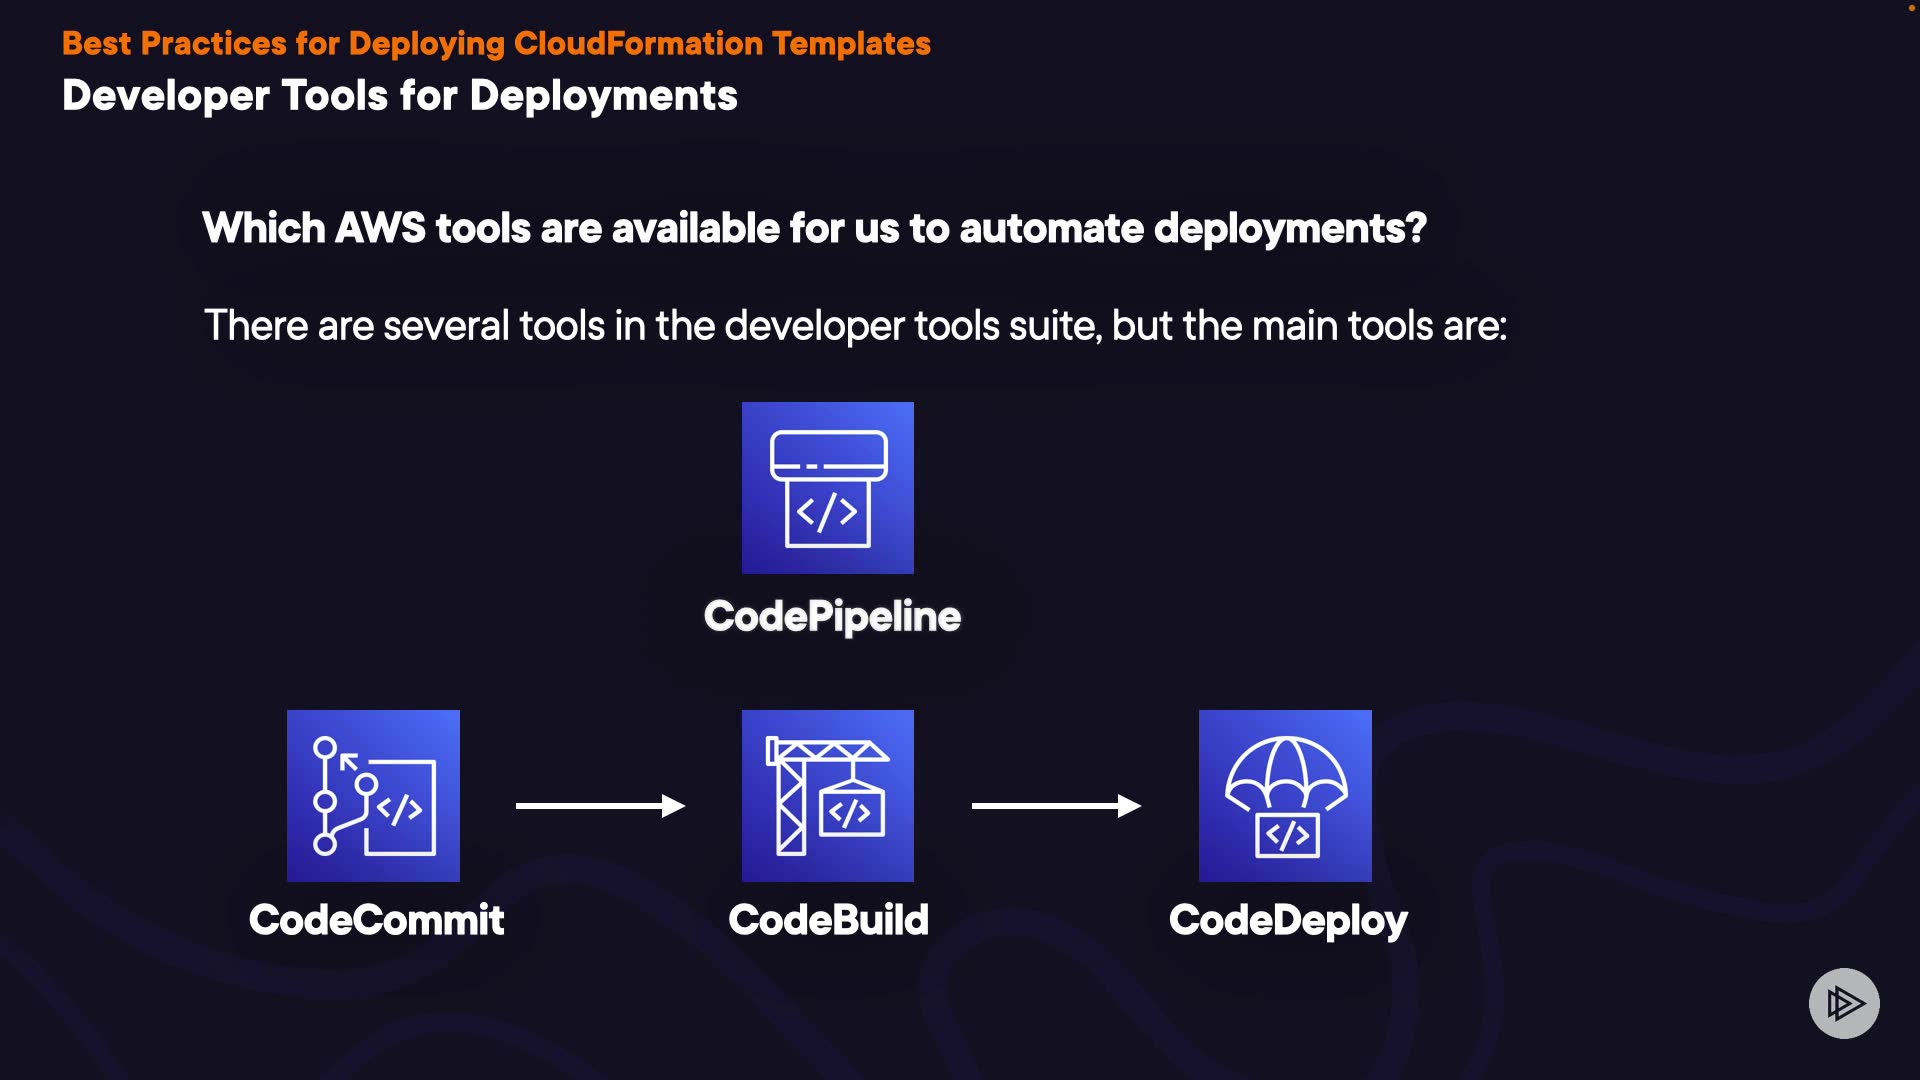1920x1080 pixels.
Task: Click the orange course title heading
Action: point(496,44)
